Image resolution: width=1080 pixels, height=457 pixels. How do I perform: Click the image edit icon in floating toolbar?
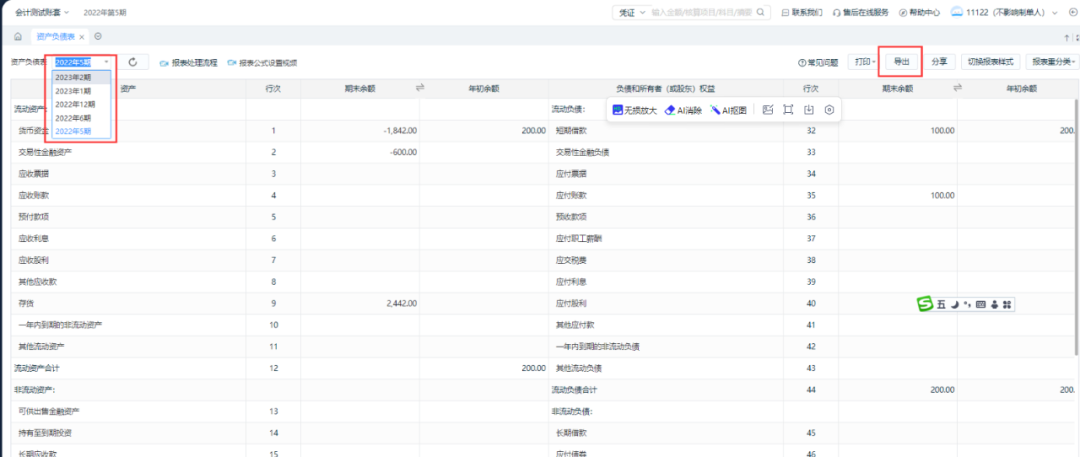pos(768,110)
